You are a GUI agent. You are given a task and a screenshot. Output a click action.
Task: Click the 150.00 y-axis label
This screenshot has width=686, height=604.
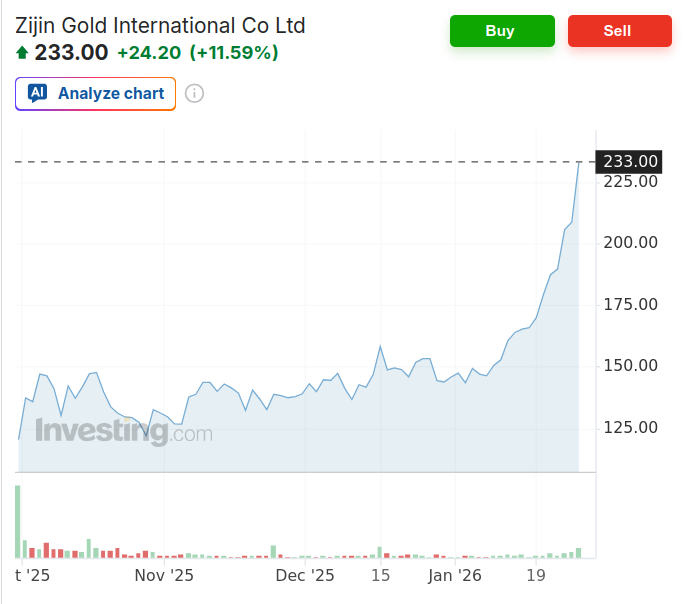coord(630,366)
